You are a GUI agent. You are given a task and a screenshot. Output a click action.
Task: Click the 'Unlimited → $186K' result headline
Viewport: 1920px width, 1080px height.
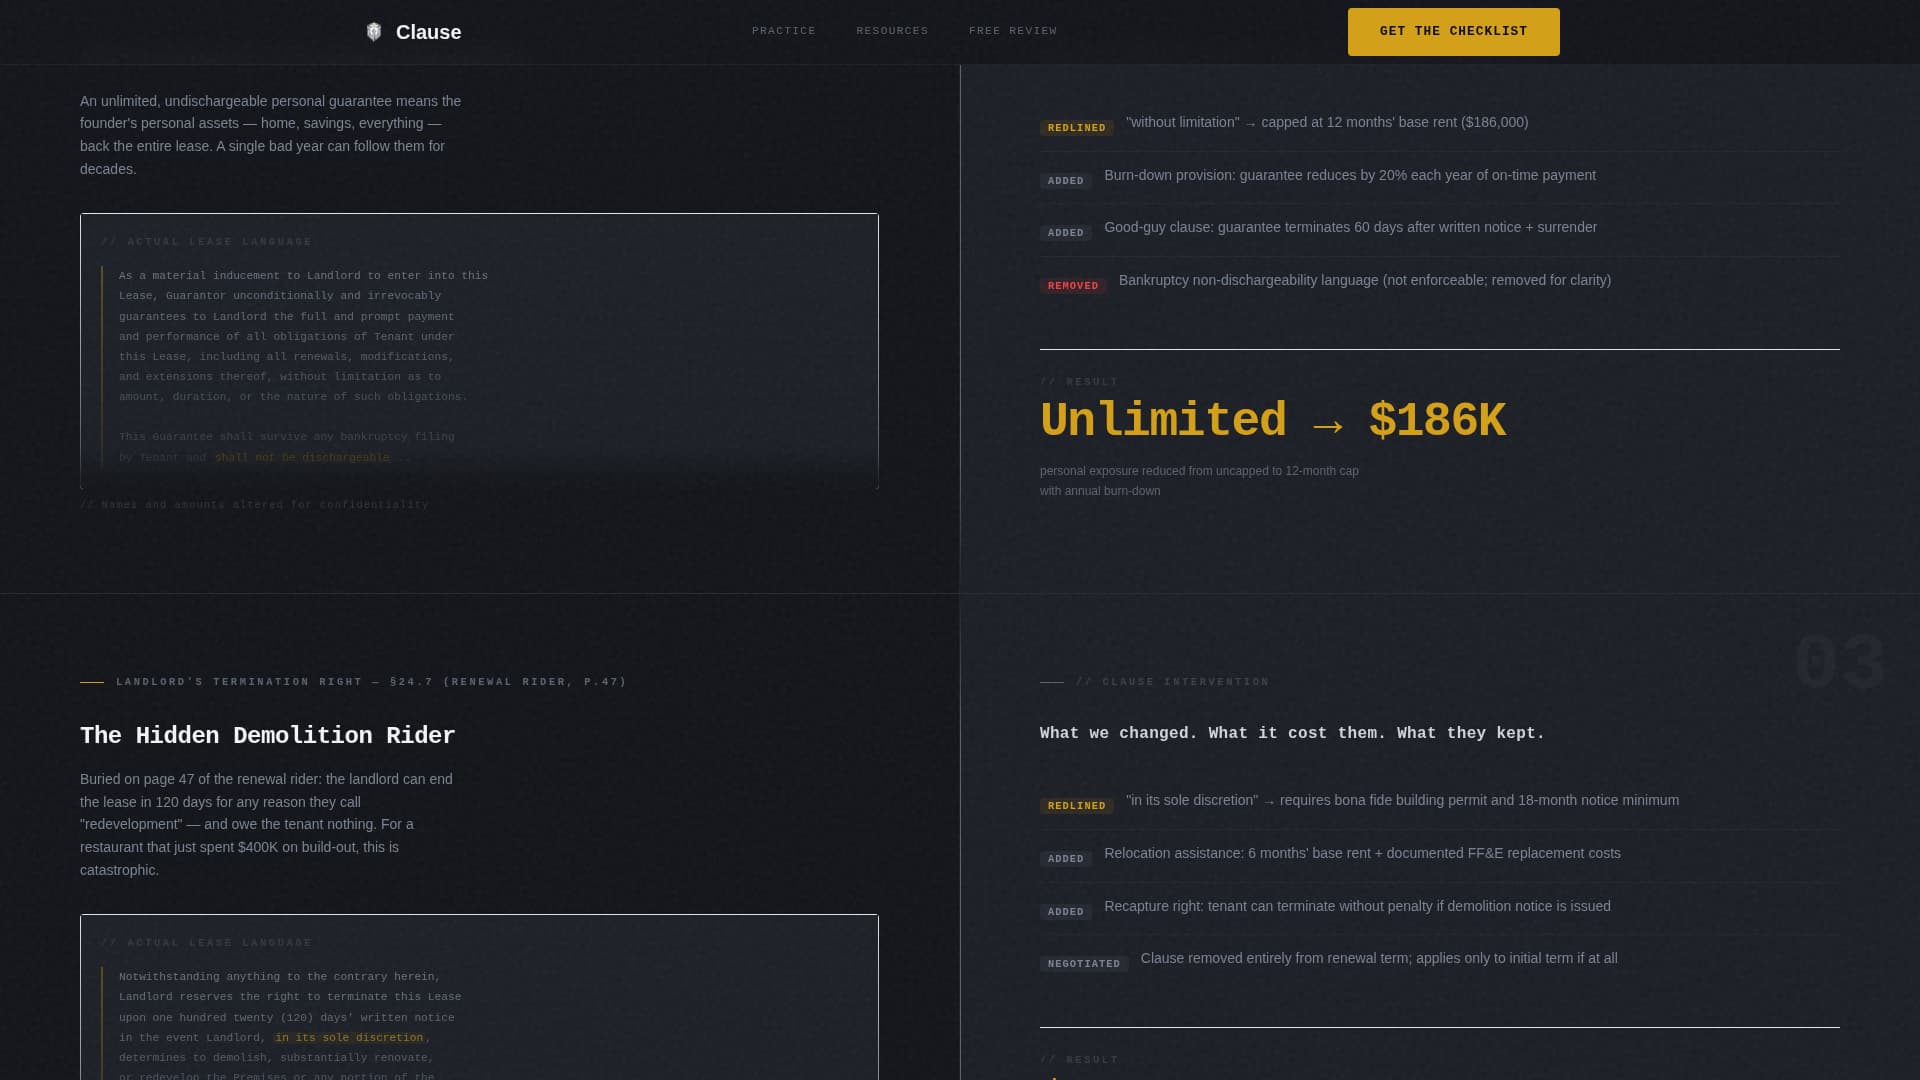[1272, 421]
